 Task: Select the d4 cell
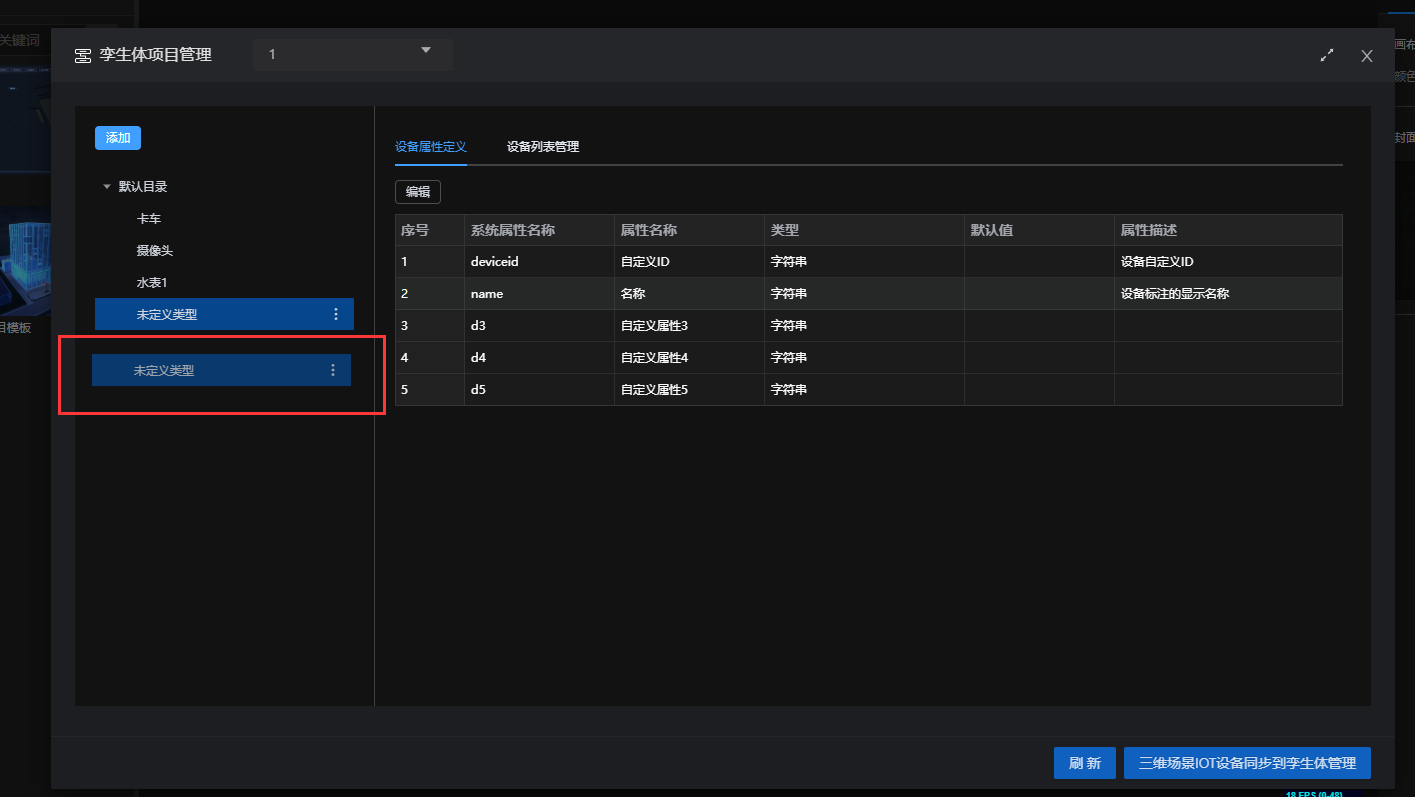pyautogui.click(x=540, y=358)
